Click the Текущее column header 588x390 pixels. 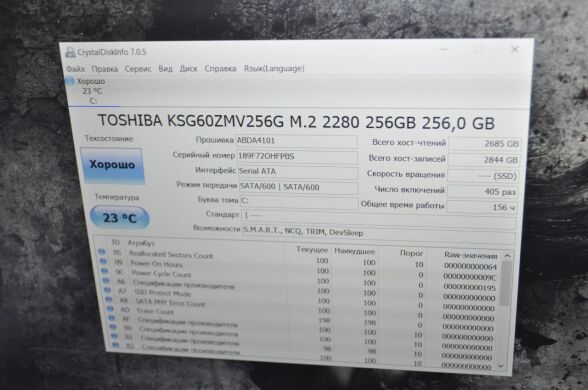(312, 250)
